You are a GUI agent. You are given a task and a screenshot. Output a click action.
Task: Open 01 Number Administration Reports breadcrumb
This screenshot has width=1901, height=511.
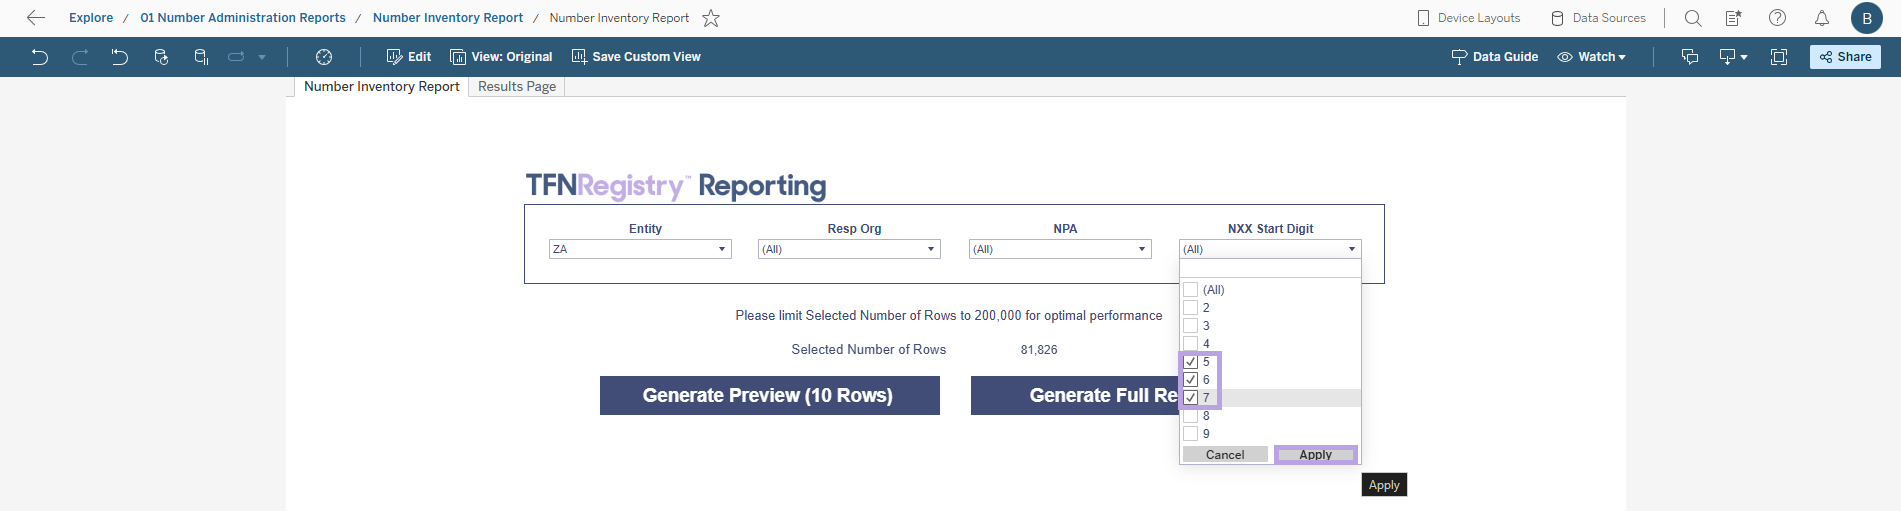[x=243, y=18]
